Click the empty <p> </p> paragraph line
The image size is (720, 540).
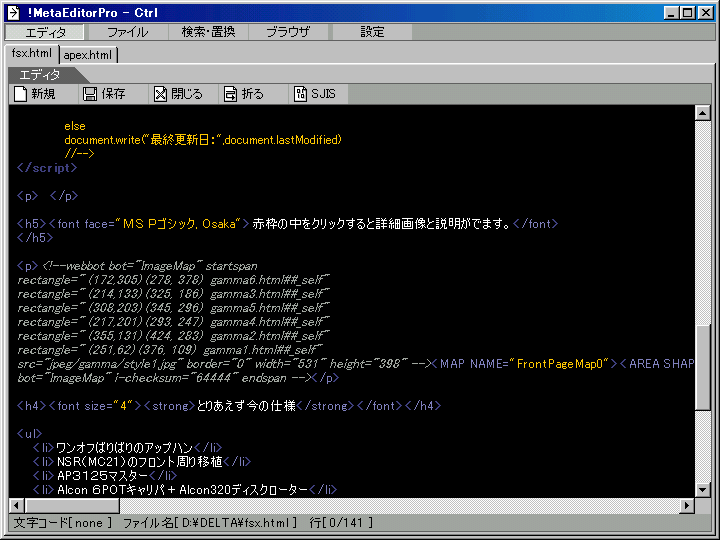point(47,196)
